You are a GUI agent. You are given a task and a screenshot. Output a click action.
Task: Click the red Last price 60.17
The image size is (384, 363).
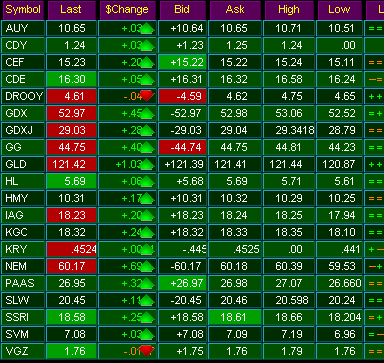71,266
